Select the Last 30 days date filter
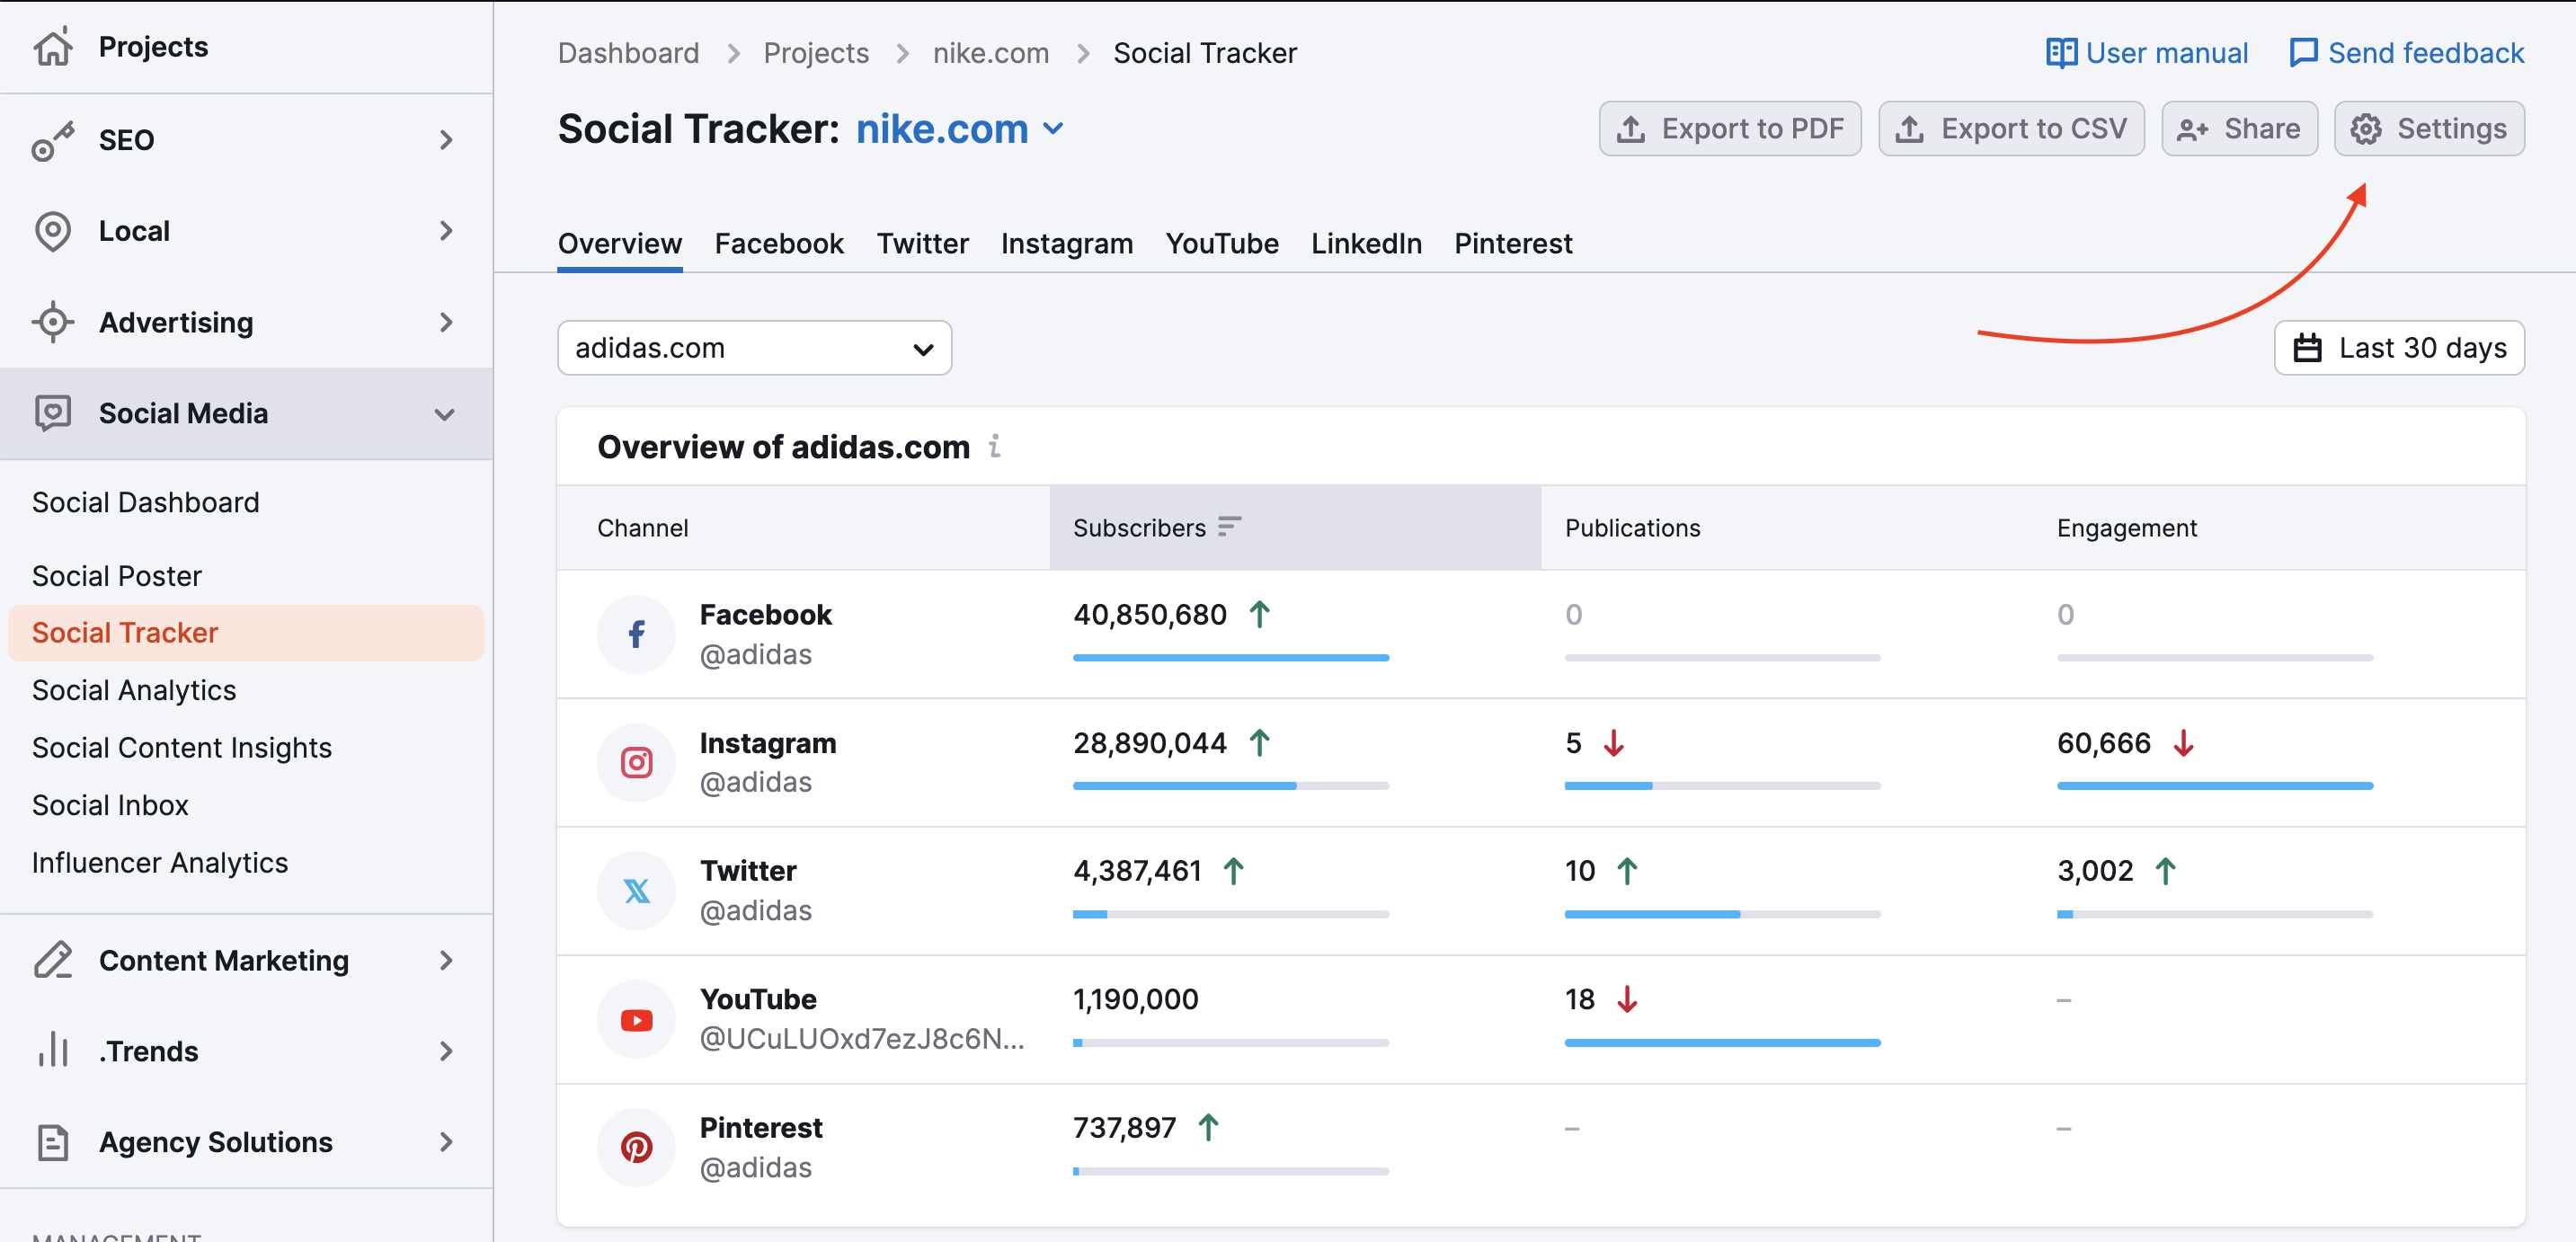This screenshot has height=1242, width=2576. 2402,349
